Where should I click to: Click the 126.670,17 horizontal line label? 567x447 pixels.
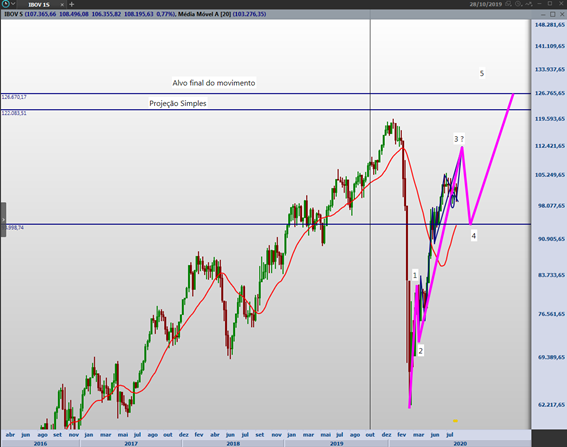tap(14, 97)
